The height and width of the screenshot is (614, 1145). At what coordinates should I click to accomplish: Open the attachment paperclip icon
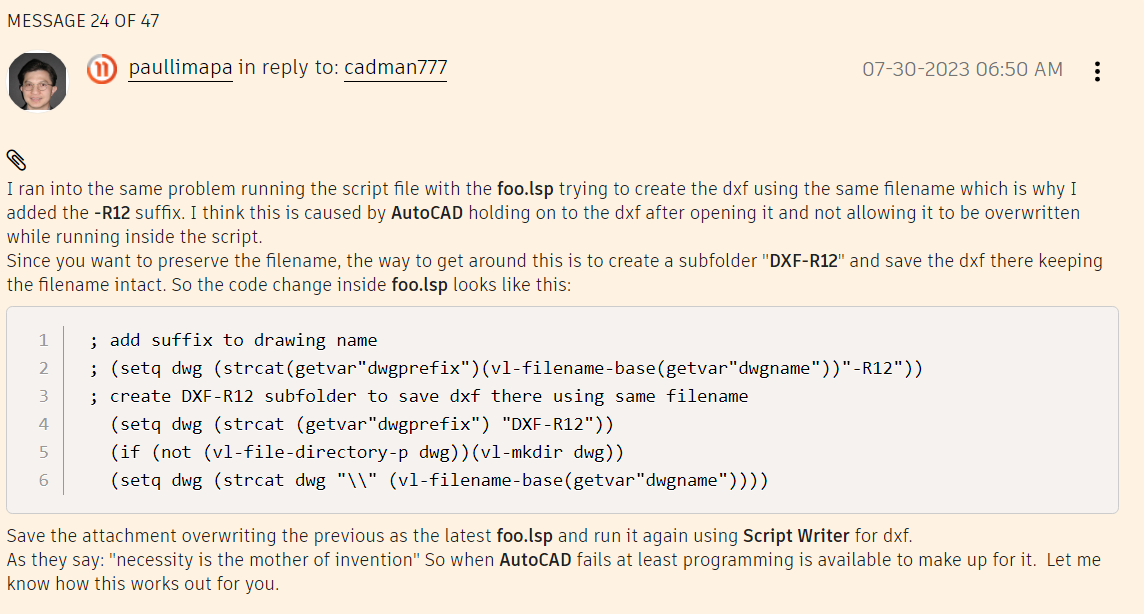point(17,159)
